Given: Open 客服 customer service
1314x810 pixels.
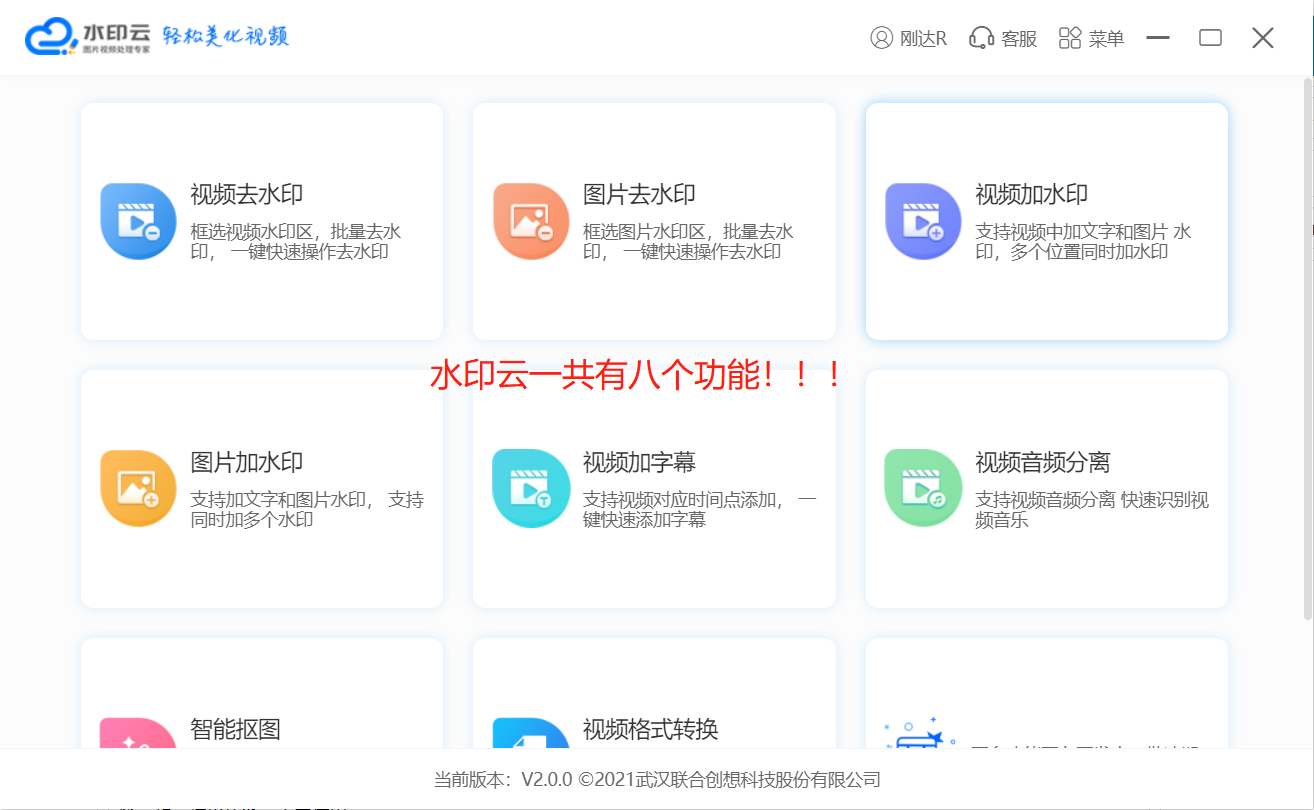Looking at the screenshot, I should point(1019,39).
